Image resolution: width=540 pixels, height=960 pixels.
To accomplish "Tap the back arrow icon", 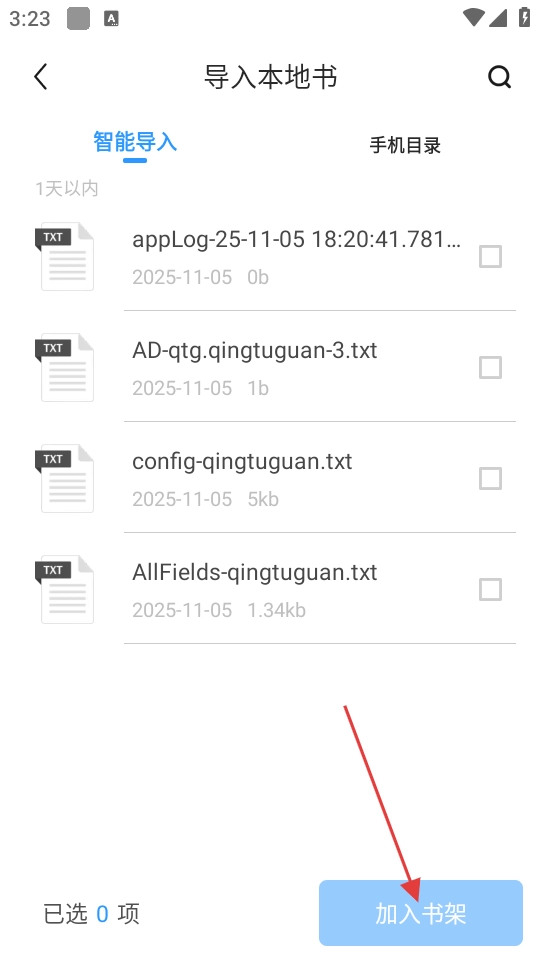I will pos(40,77).
